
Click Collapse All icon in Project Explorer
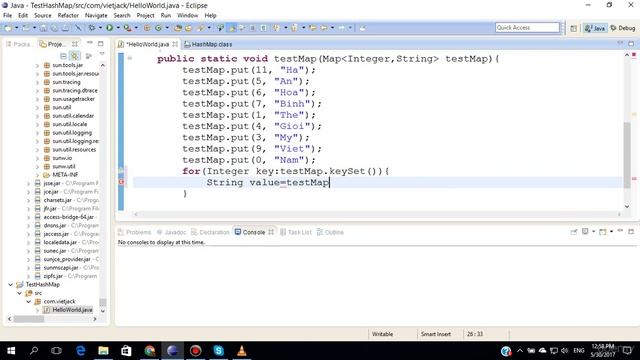point(63,56)
